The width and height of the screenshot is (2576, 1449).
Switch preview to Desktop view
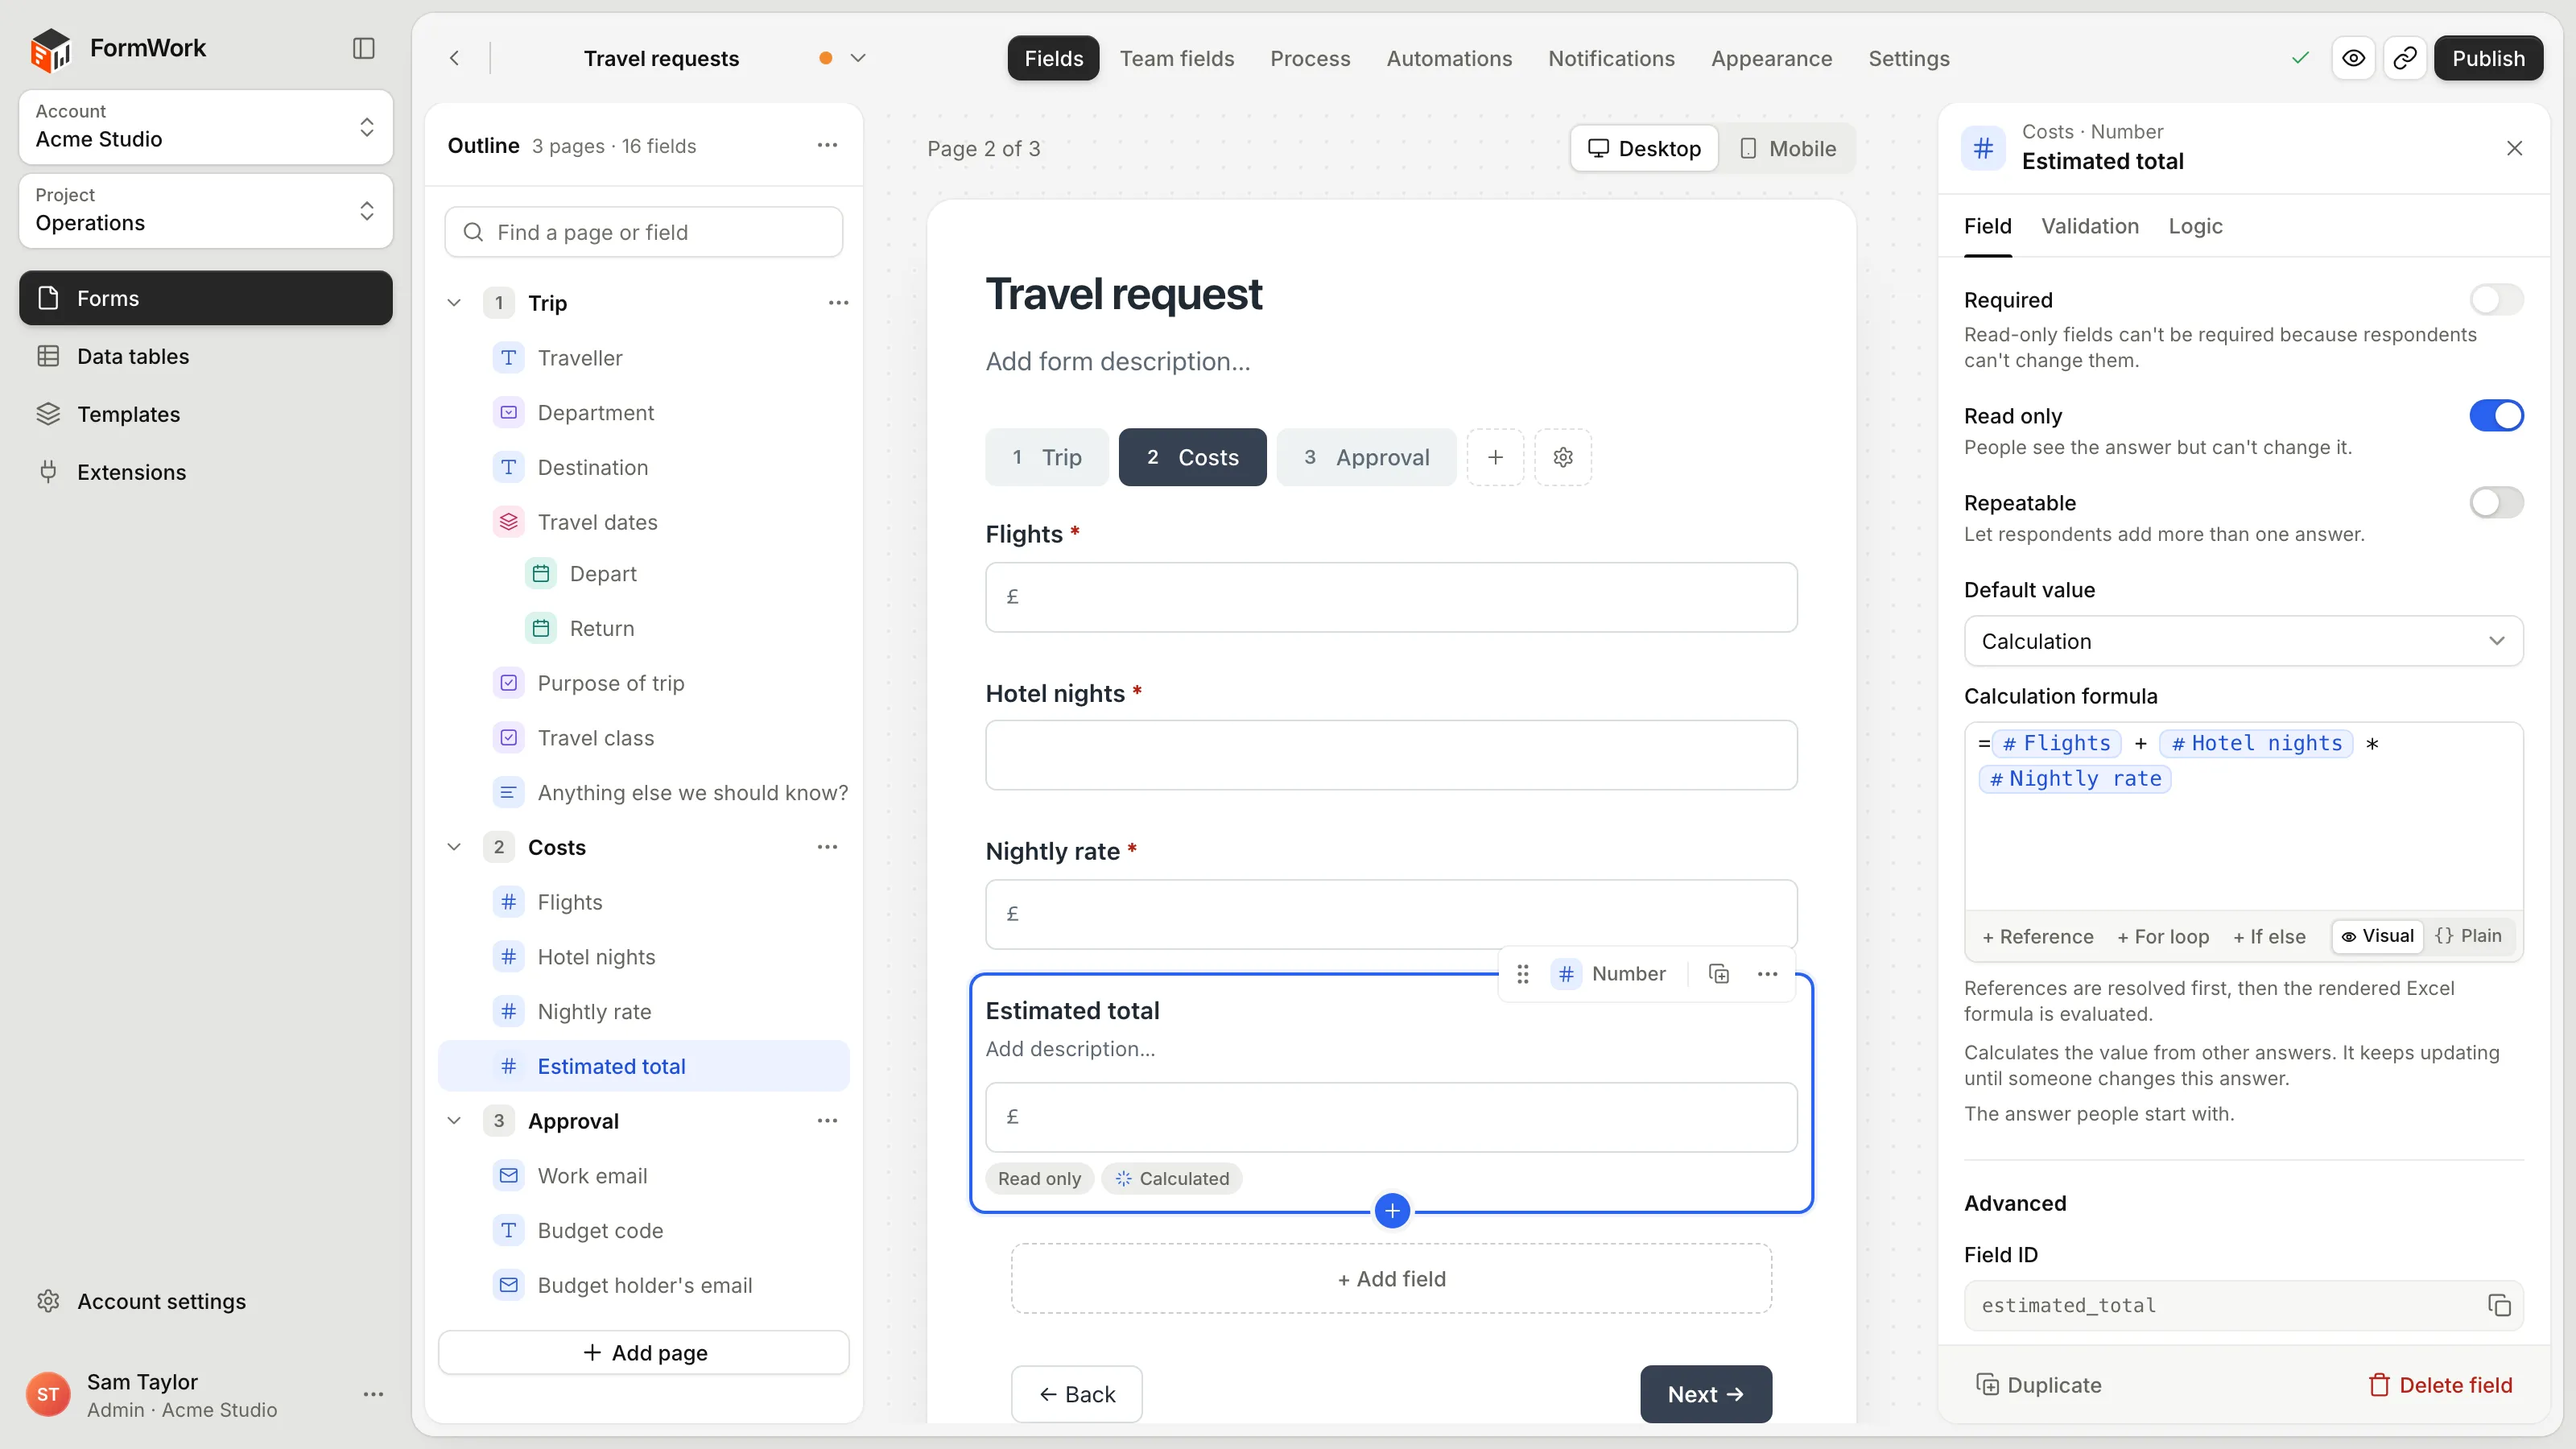click(x=1644, y=148)
